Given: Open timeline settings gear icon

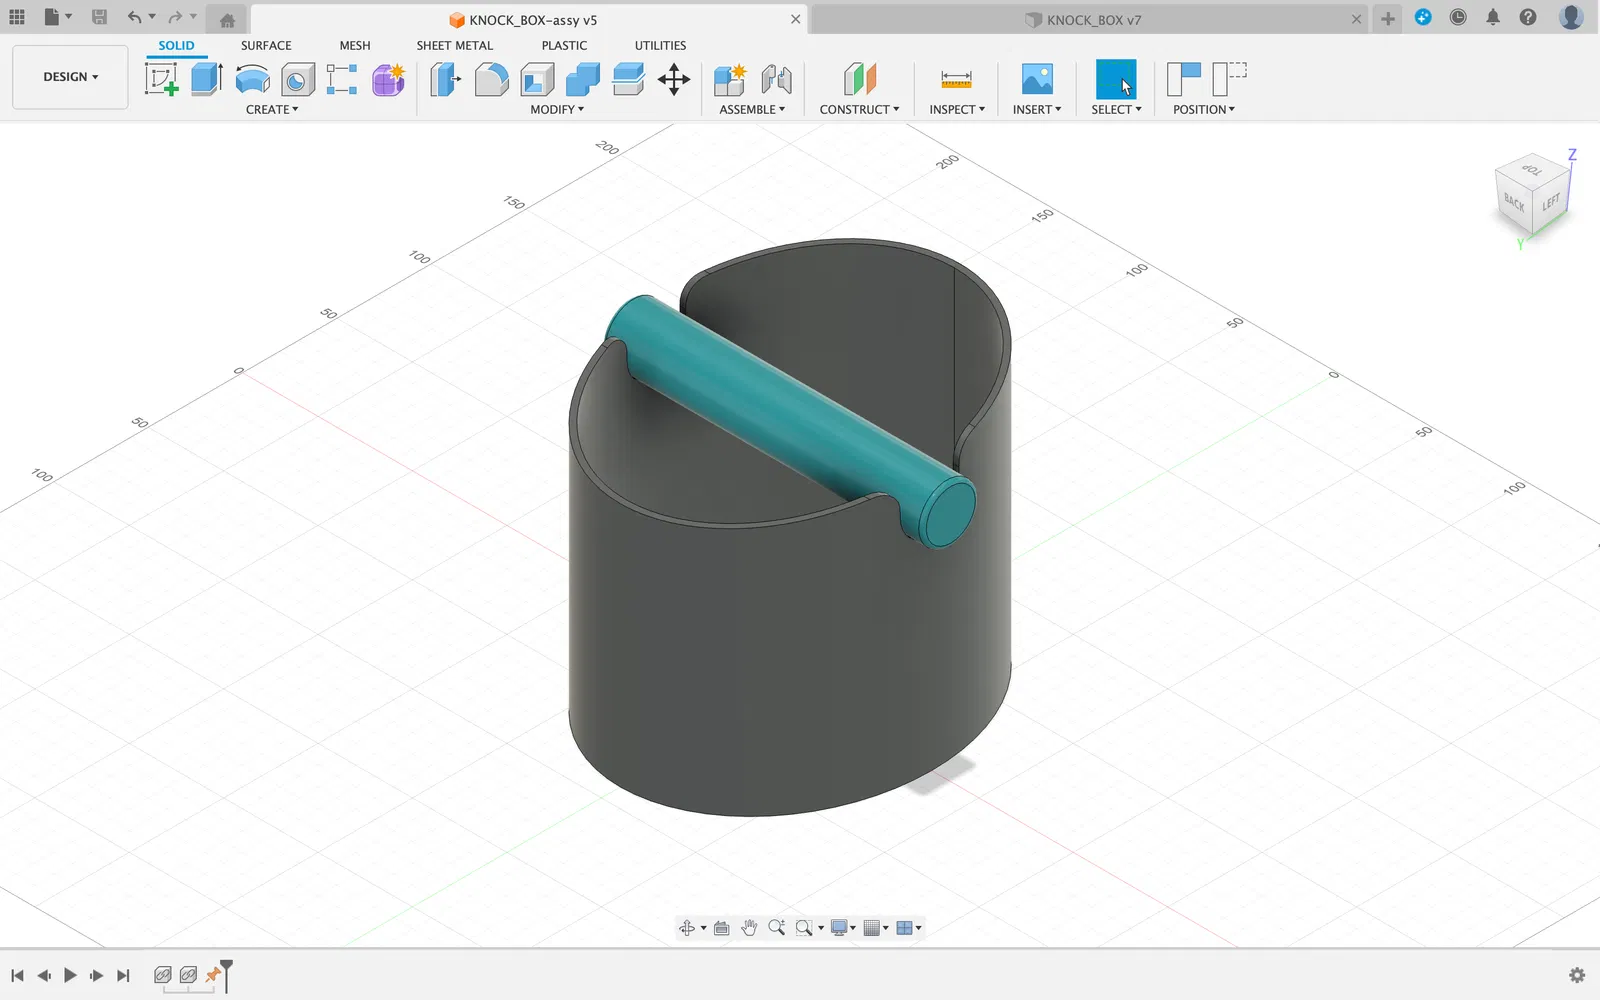Looking at the screenshot, I should [x=1577, y=975].
